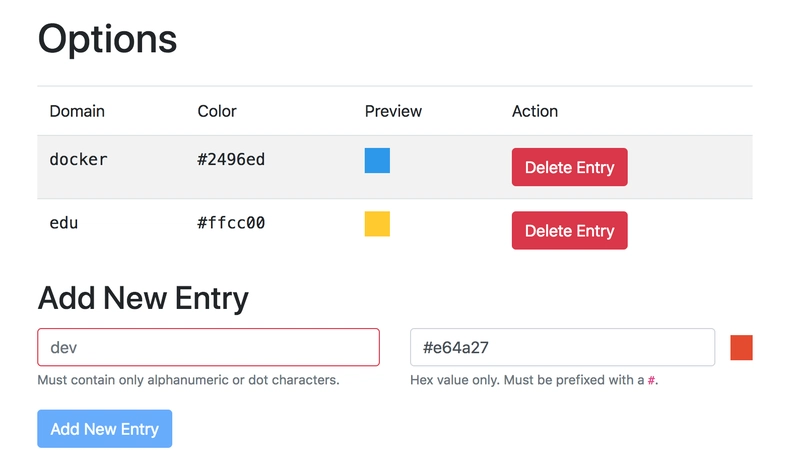This screenshot has height=476, width=800.
Task: Select the #2496ed color value
Action: pyautogui.click(x=231, y=159)
